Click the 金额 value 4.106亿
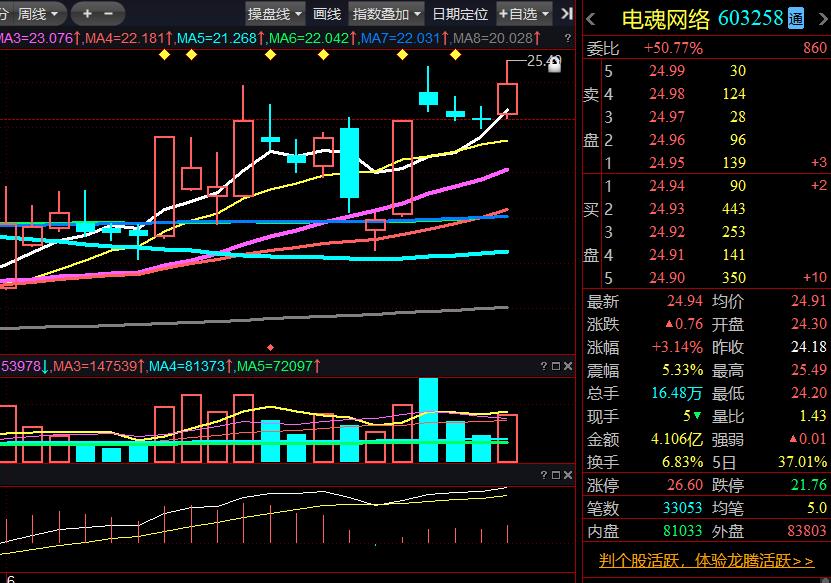Image resolution: width=831 pixels, height=583 pixels. [x=677, y=439]
